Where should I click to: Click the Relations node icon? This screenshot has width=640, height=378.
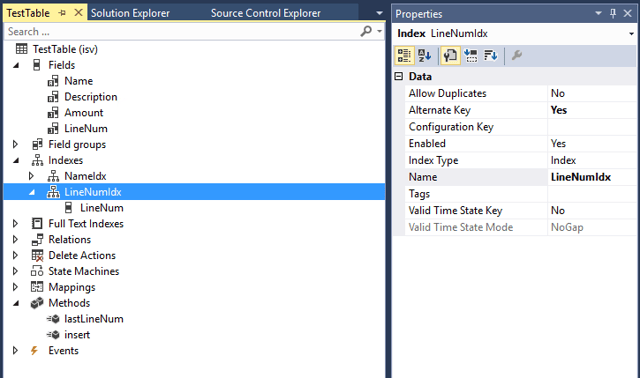pyautogui.click(x=37, y=239)
